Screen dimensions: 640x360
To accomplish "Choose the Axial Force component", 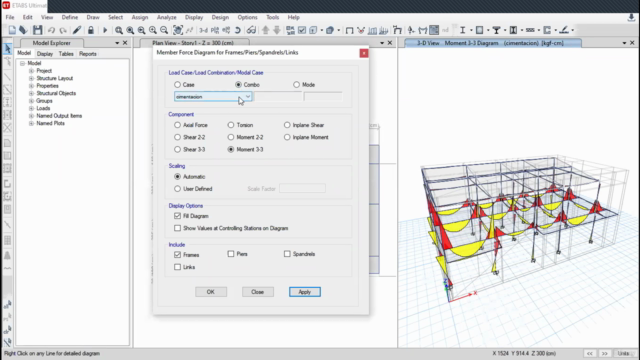I will tap(177, 125).
